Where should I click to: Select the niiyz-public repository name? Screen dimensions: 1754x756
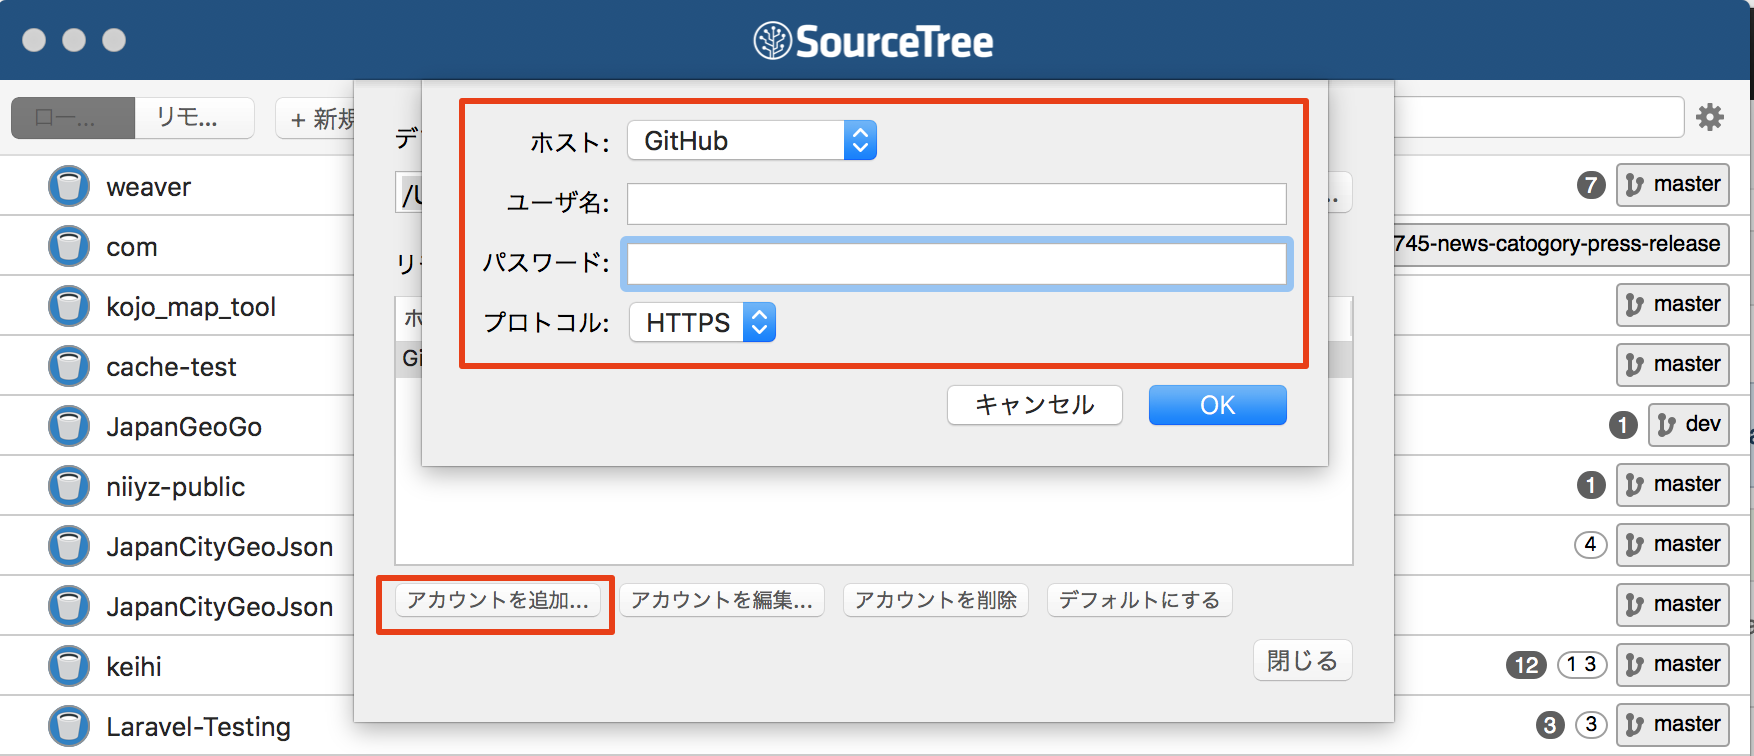[176, 487]
